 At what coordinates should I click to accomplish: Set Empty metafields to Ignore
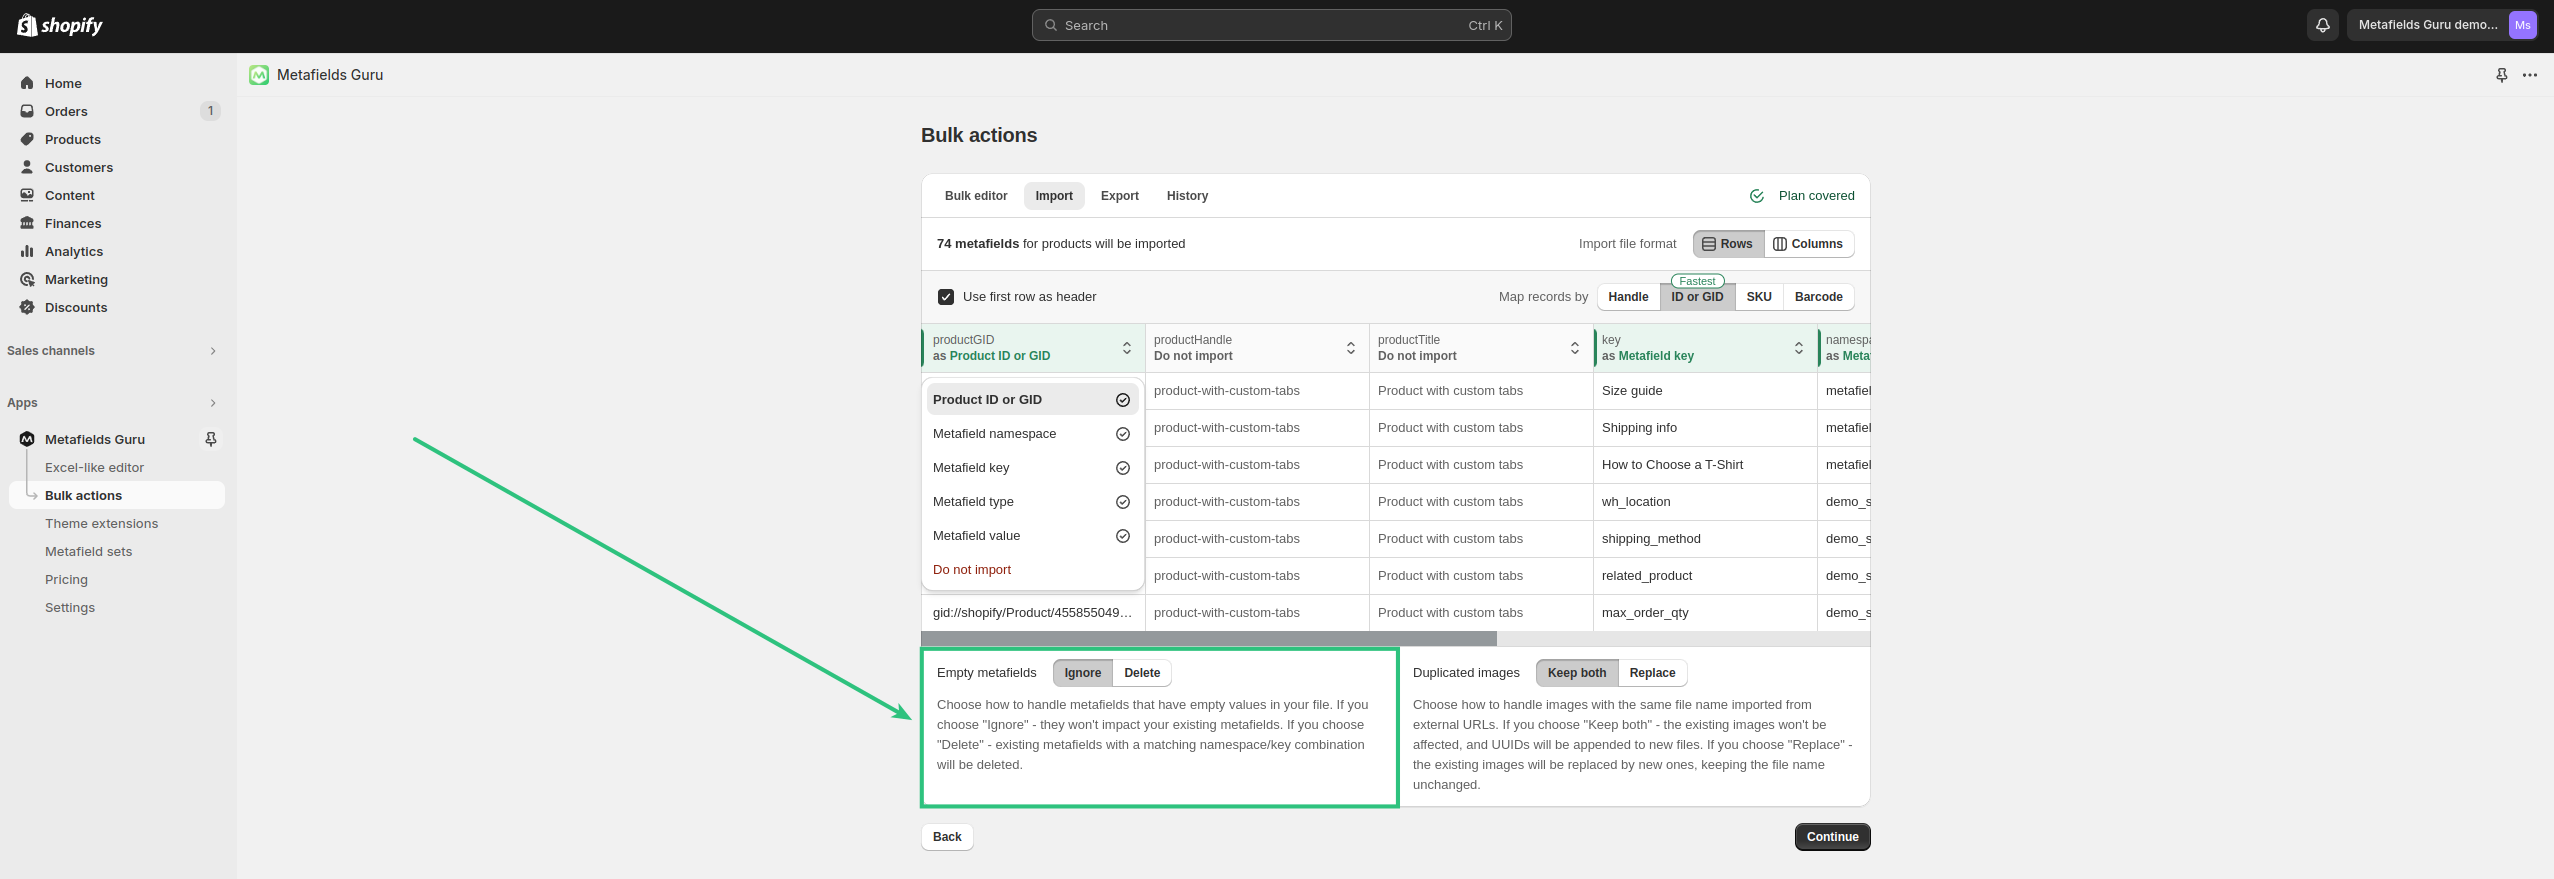tap(1082, 673)
